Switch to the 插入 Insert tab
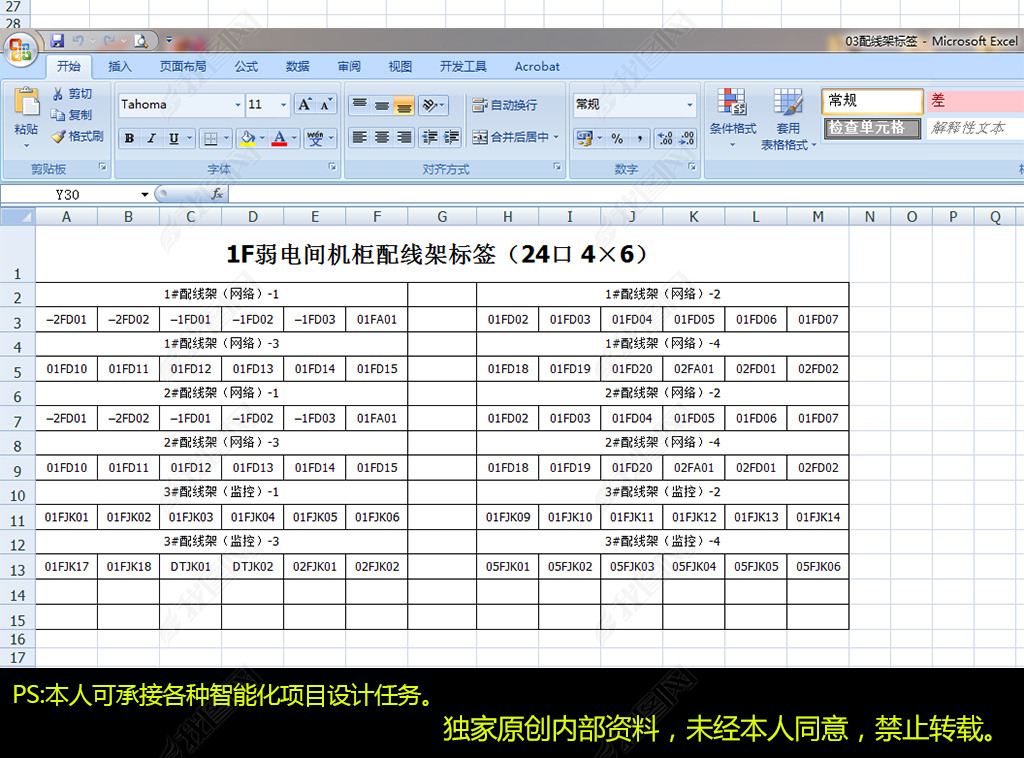This screenshot has height=758, width=1024. [x=120, y=67]
